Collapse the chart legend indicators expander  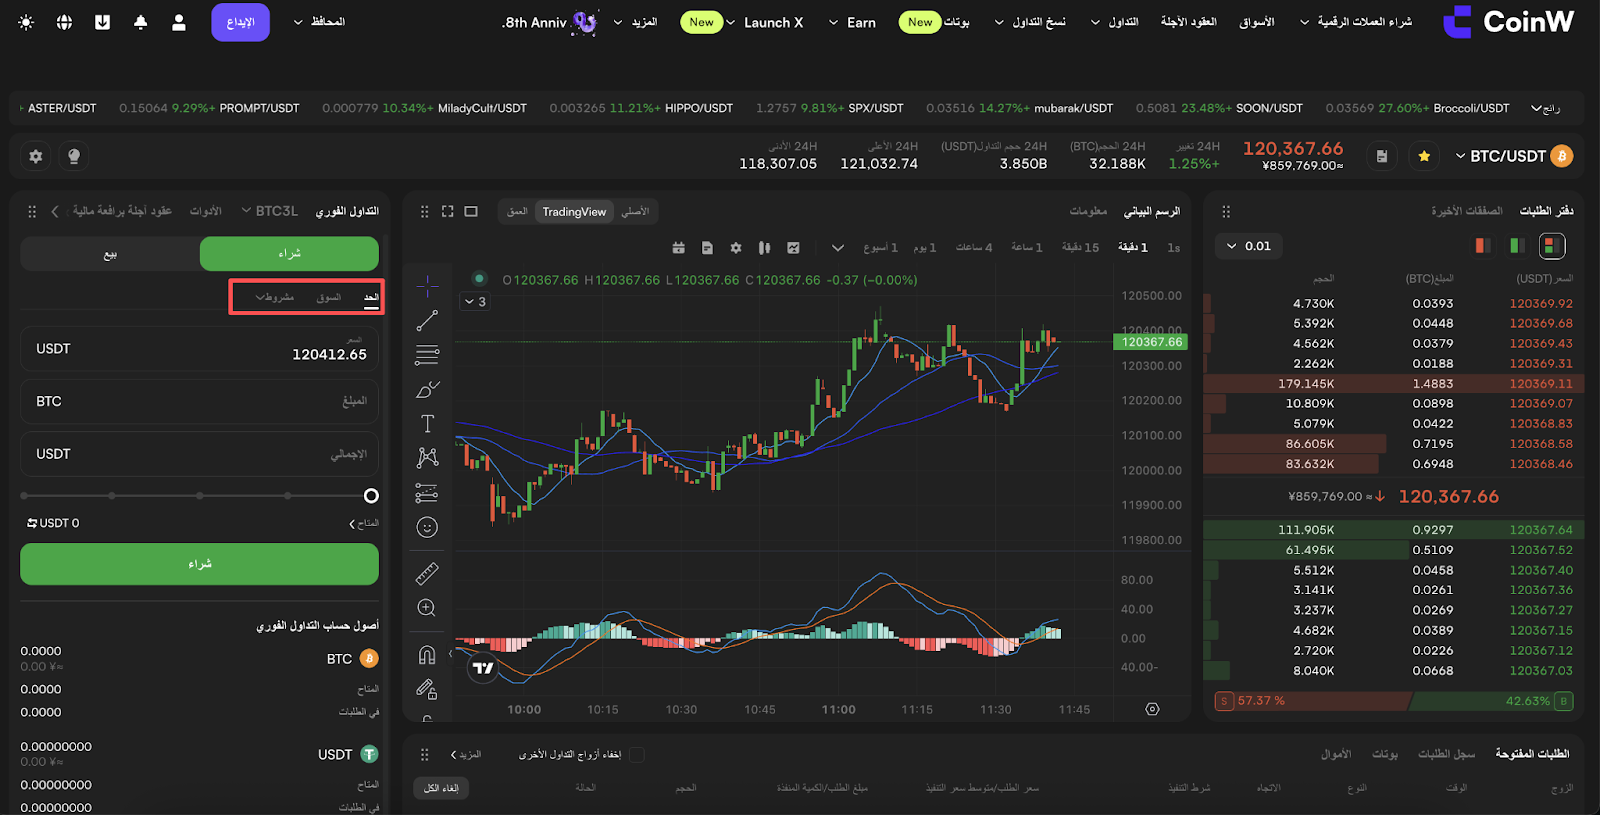tap(474, 301)
